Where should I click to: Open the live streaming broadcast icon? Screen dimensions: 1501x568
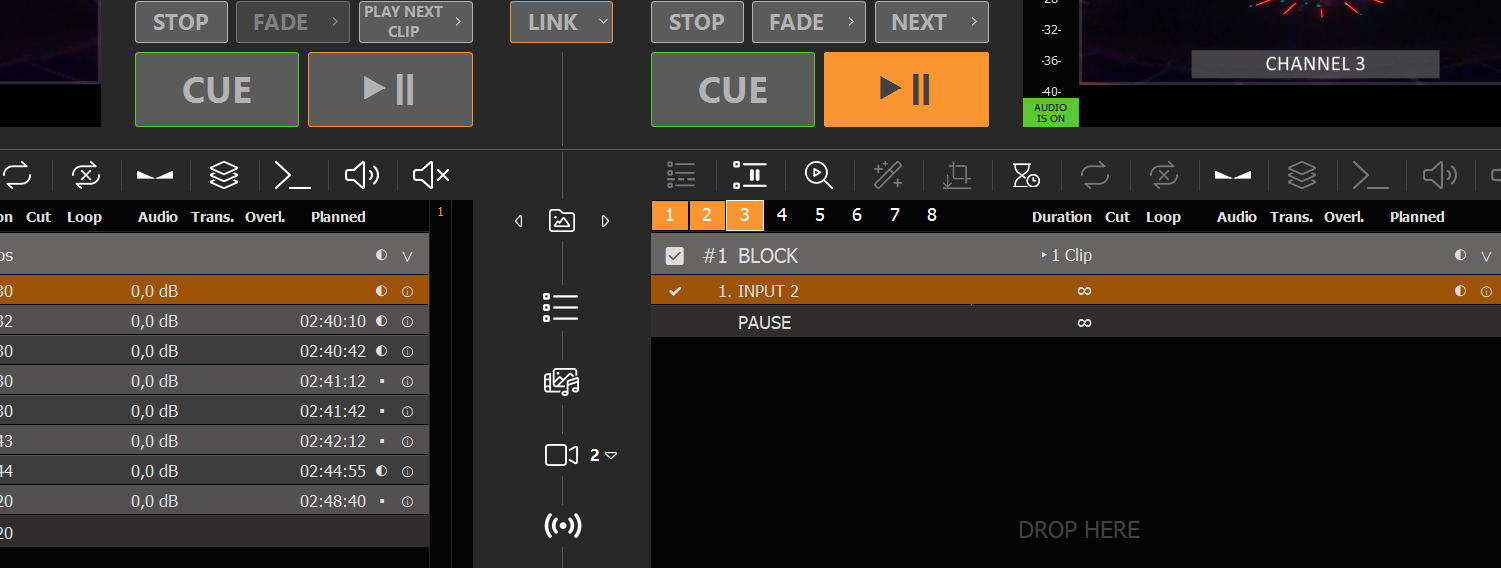pyautogui.click(x=563, y=526)
